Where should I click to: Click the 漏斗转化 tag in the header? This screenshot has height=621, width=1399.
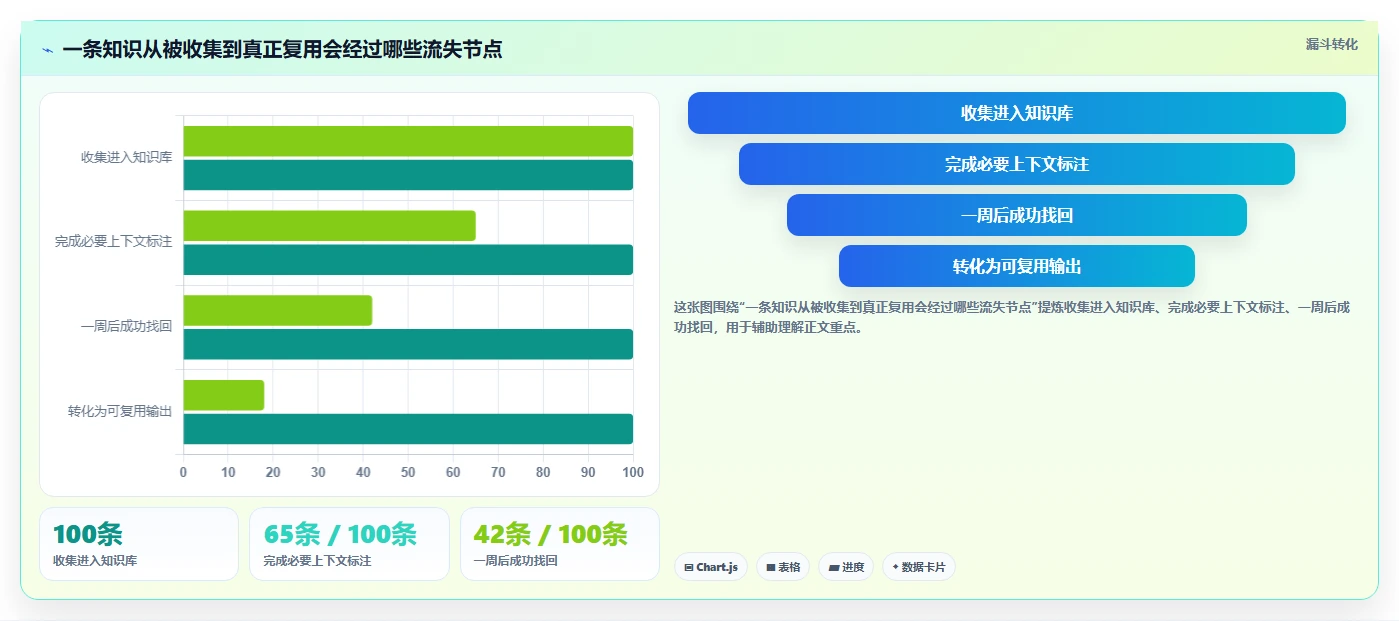1331,44
